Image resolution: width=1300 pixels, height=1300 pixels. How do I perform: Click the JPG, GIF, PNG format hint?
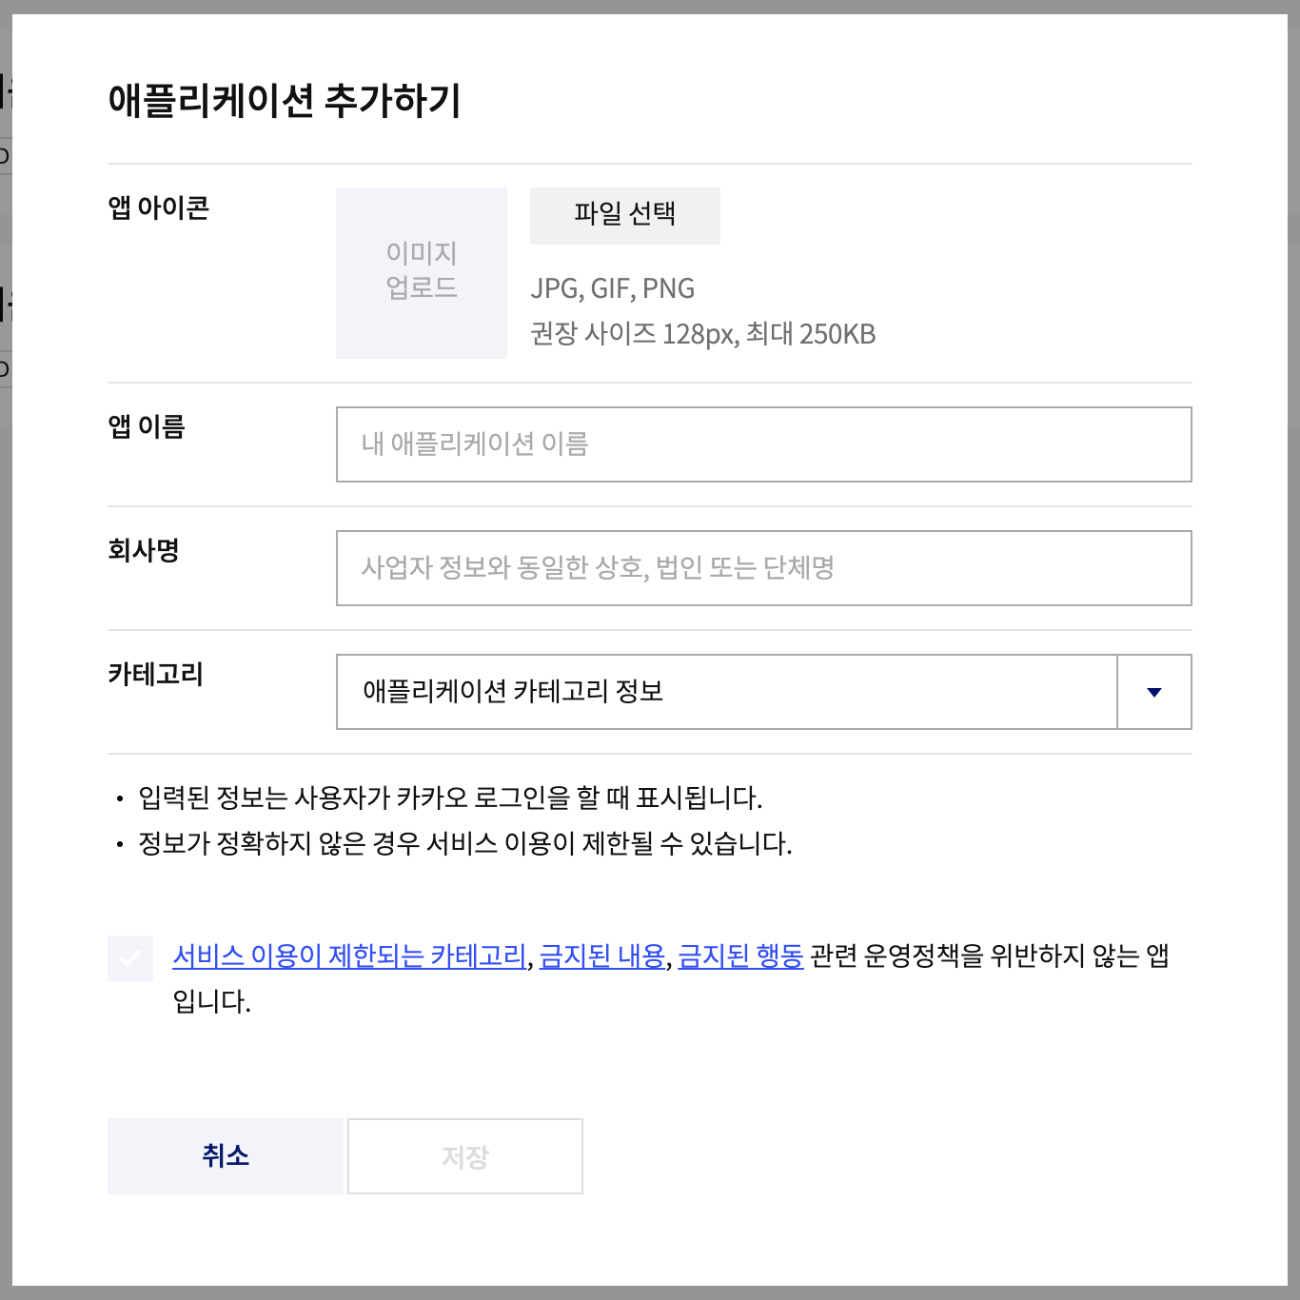[x=613, y=289]
